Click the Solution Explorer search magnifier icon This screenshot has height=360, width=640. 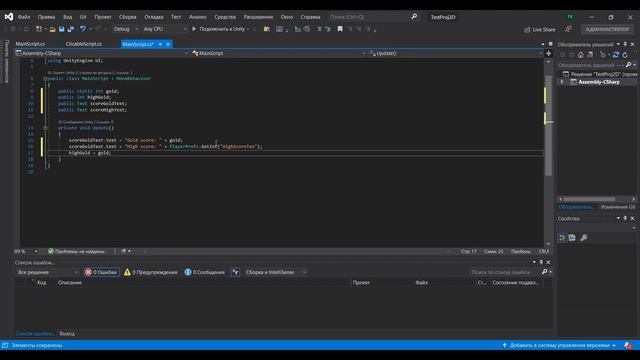tap(629, 65)
